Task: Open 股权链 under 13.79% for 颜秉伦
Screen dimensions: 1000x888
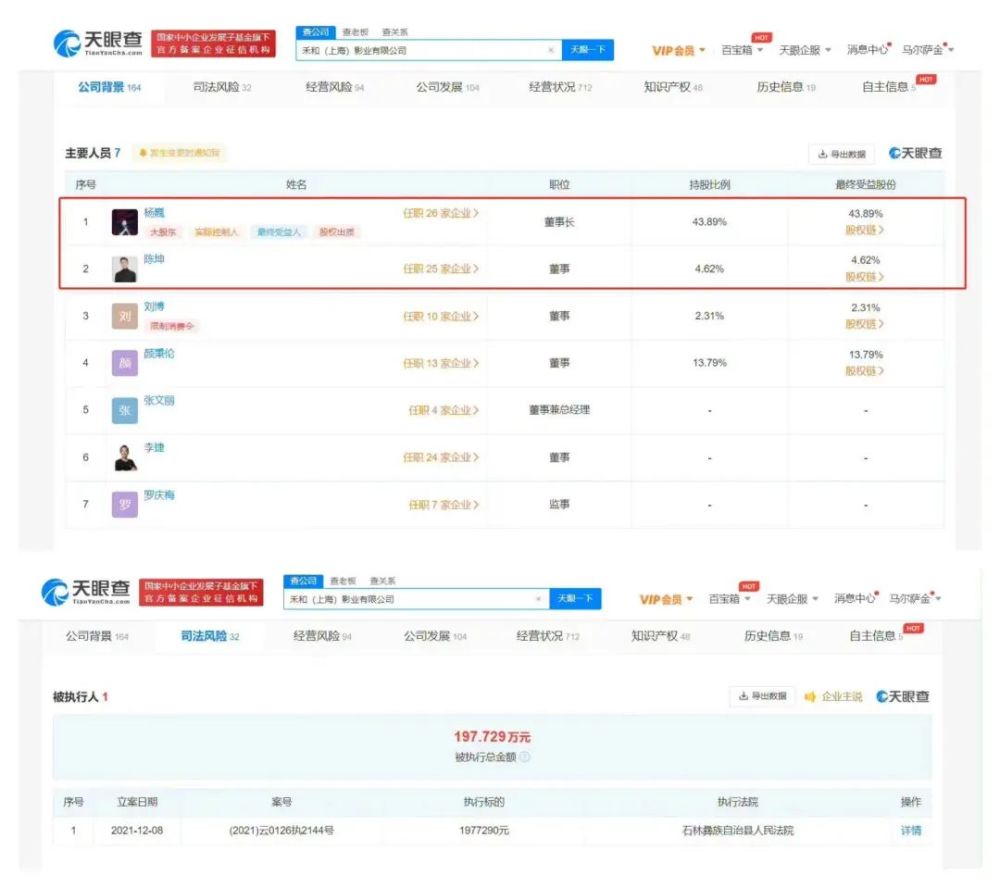Action: coord(865,371)
